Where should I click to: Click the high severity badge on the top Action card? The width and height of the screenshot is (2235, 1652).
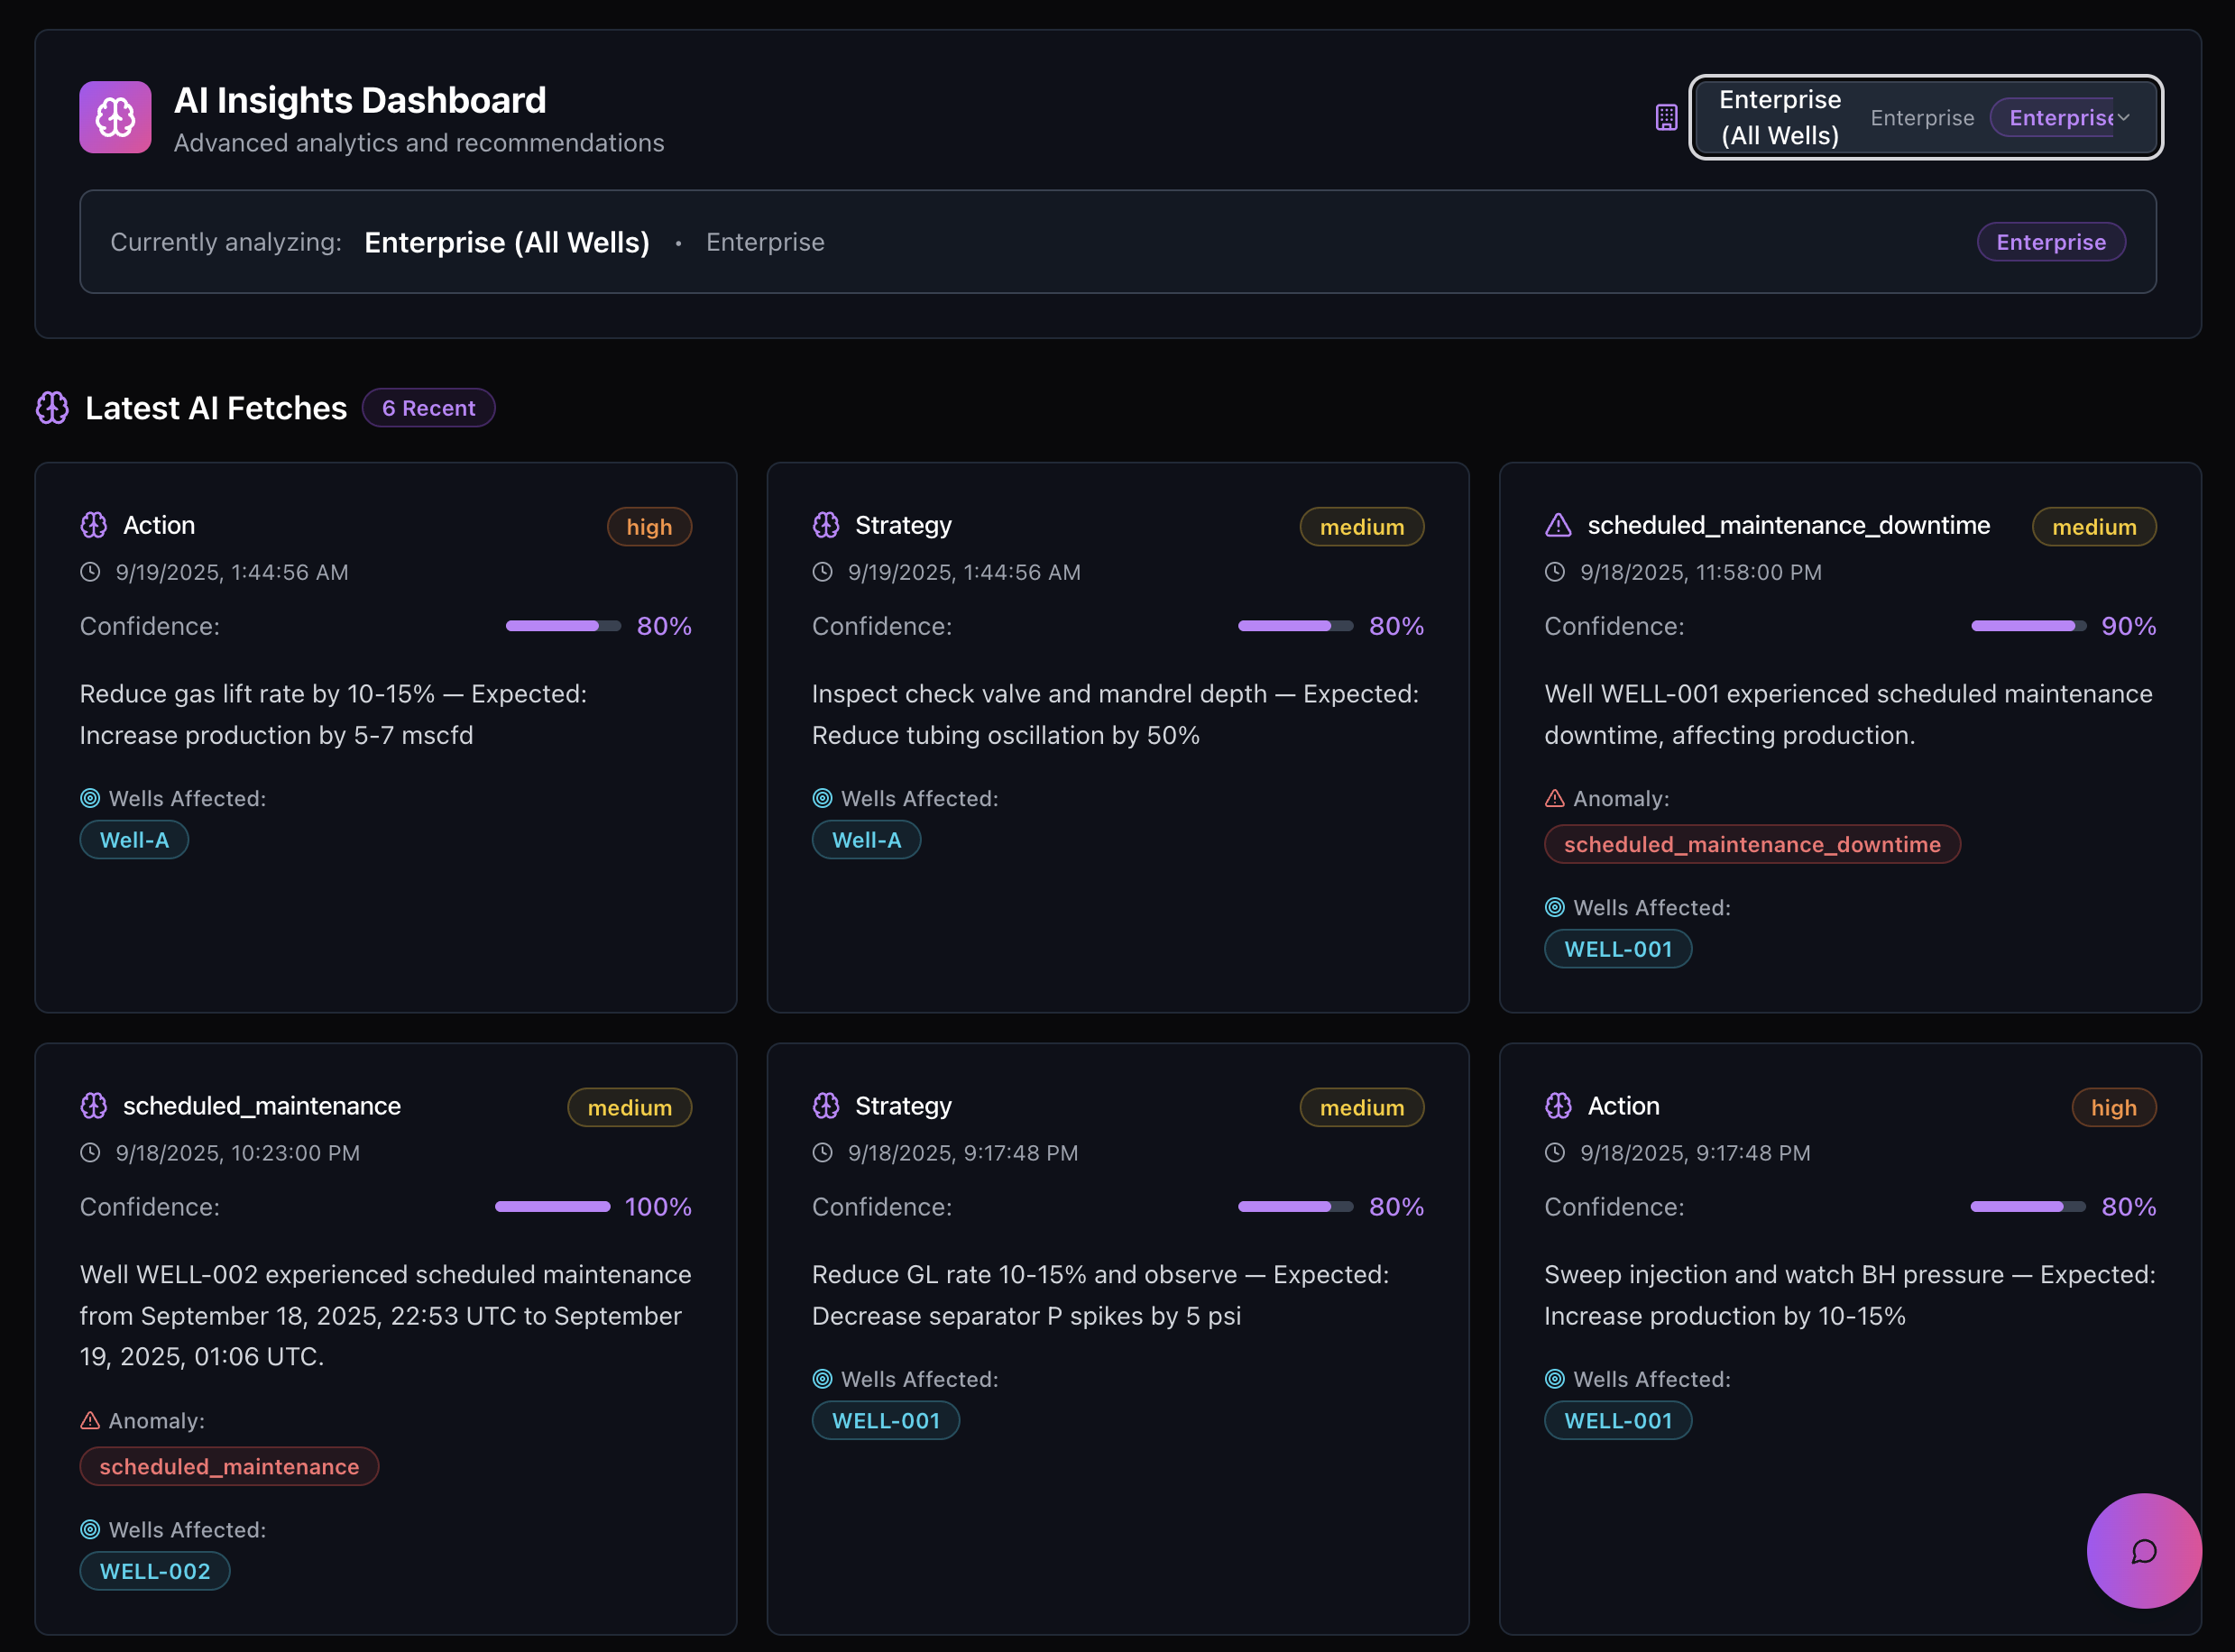[x=649, y=526]
